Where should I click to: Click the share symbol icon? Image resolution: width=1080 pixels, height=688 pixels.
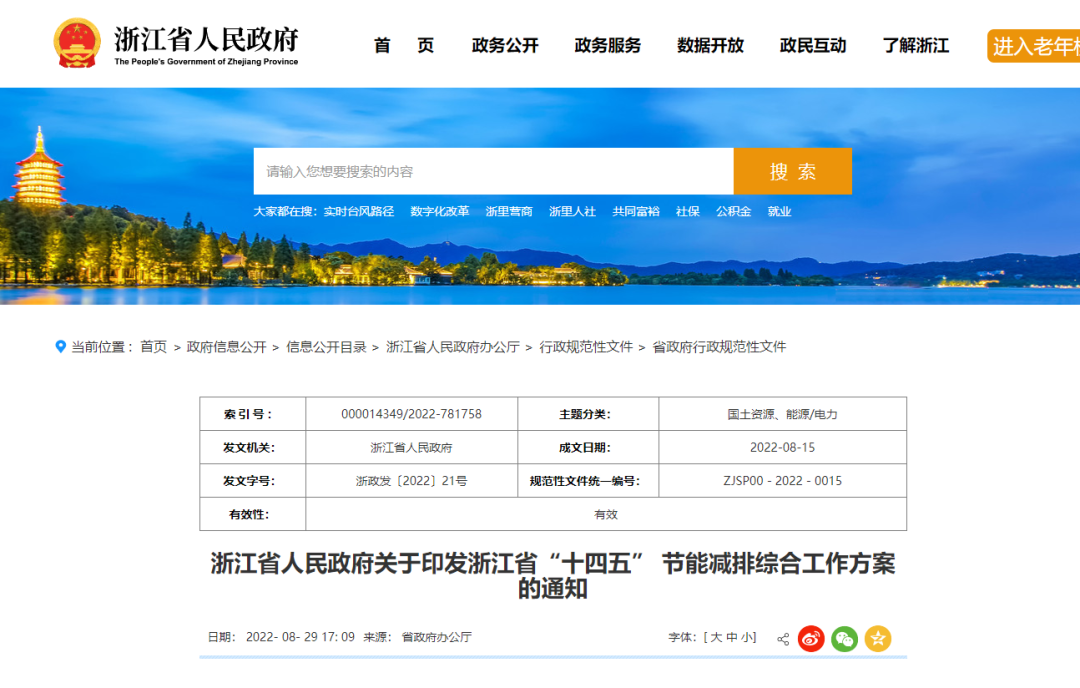tap(783, 639)
